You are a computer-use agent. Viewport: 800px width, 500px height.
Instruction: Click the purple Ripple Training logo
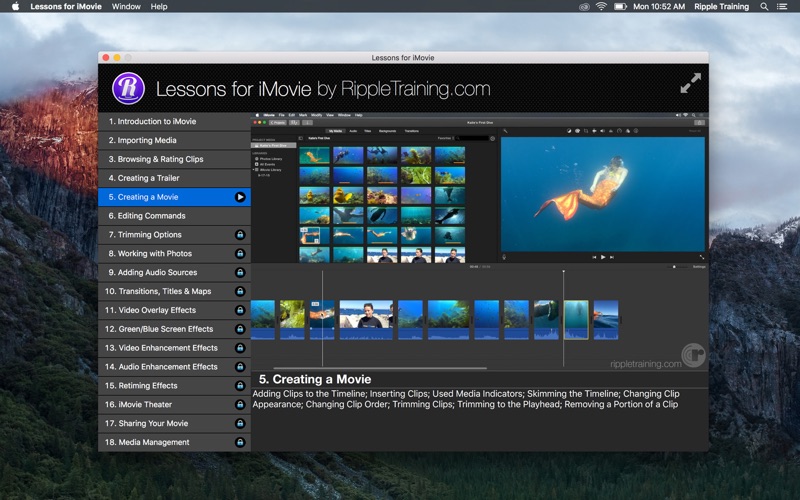[128, 88]
